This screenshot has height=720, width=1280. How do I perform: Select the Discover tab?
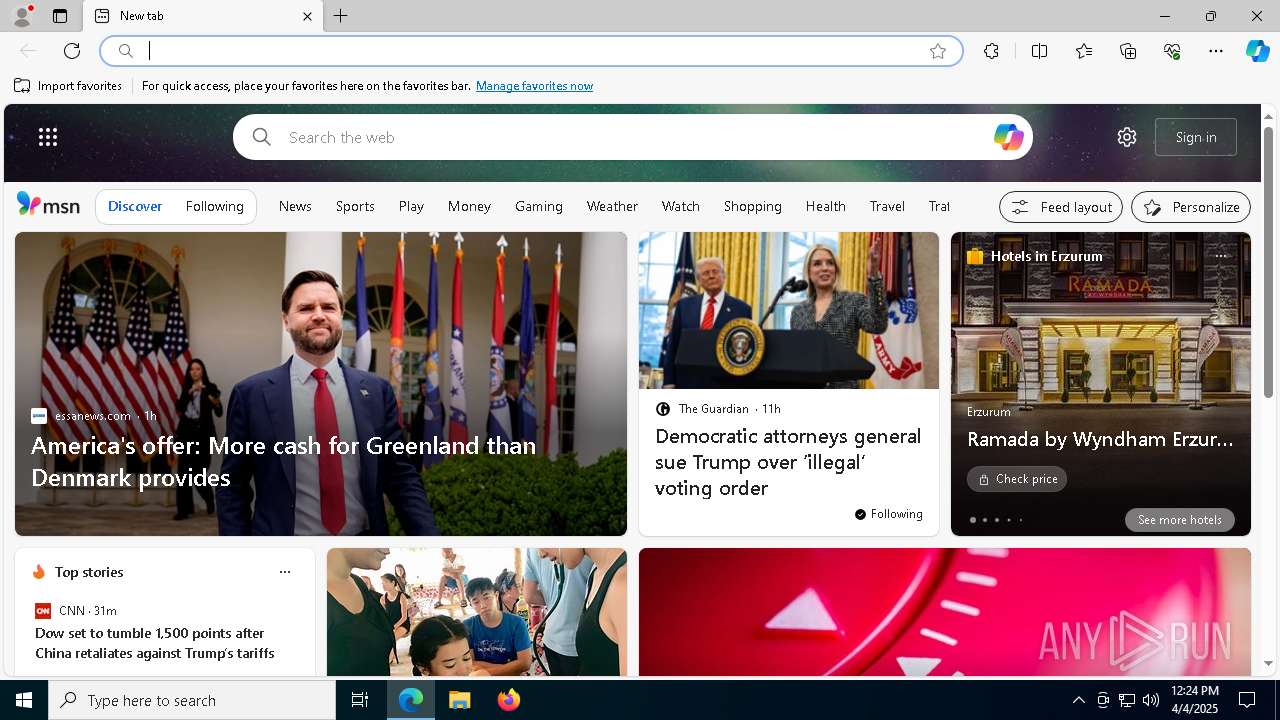(x=135, y=206)
